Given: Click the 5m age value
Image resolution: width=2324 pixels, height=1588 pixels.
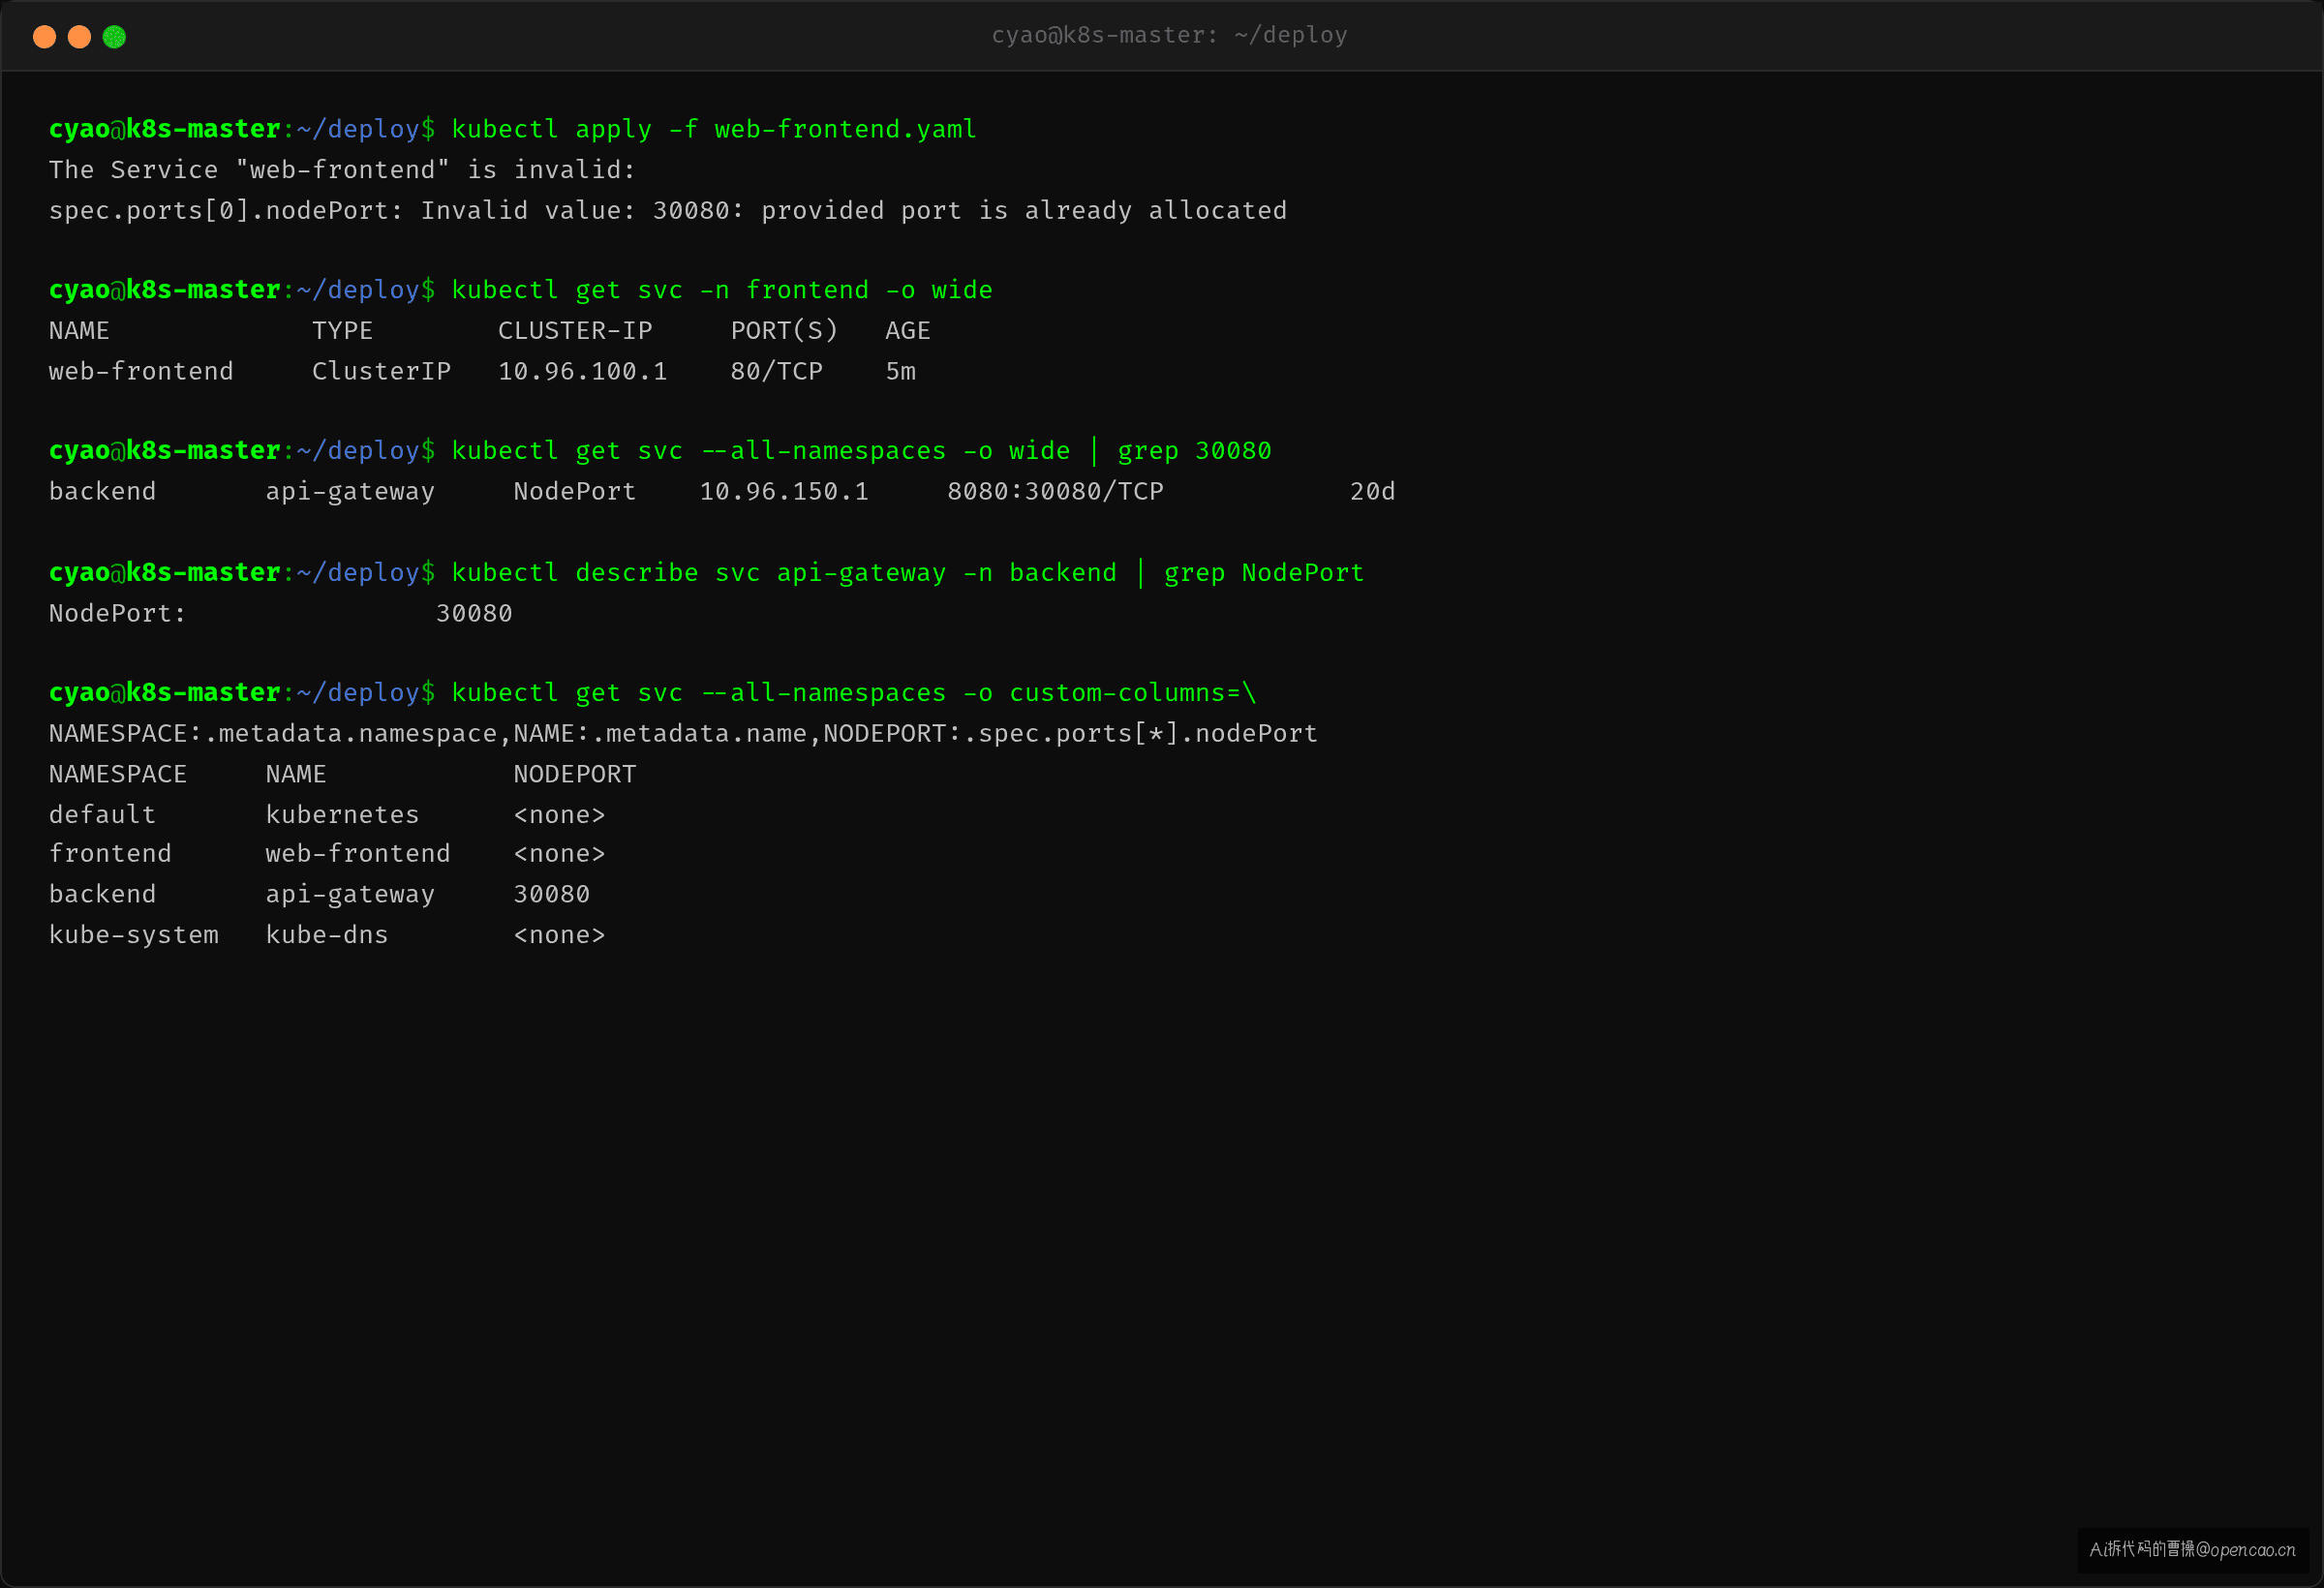Looking at the screenshot, I should (900, 371).
